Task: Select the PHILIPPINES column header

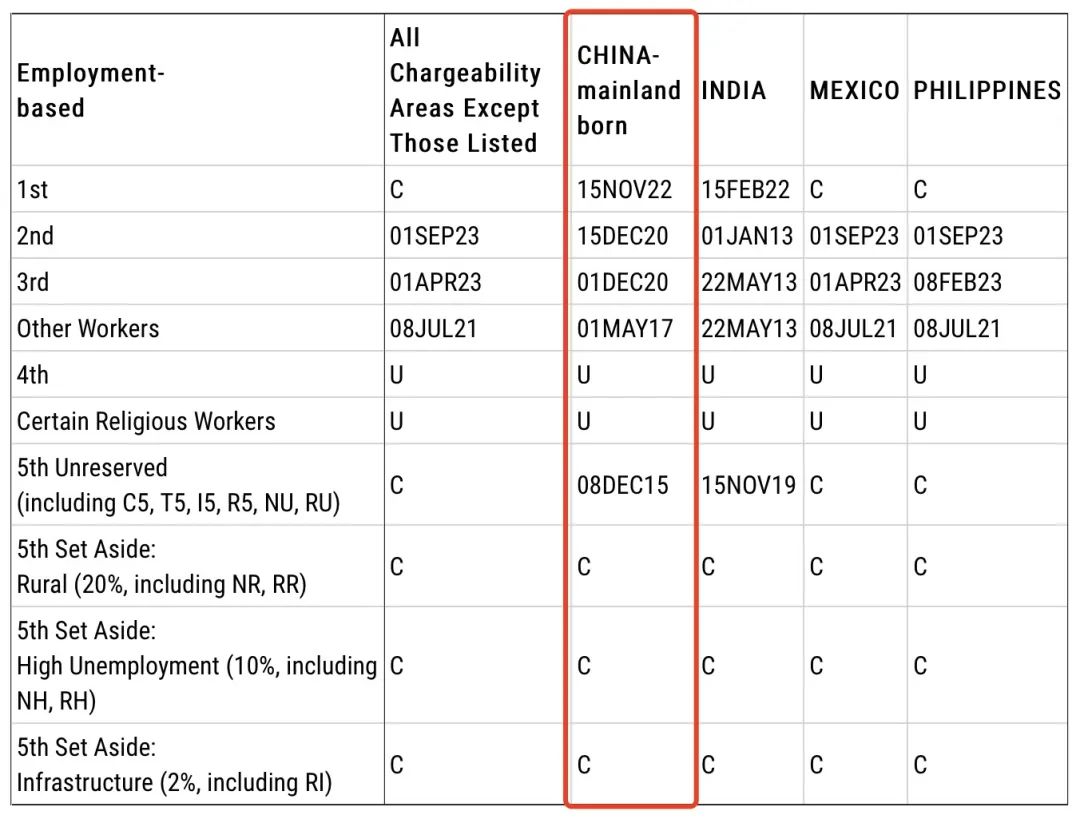Action: [986, 90]
